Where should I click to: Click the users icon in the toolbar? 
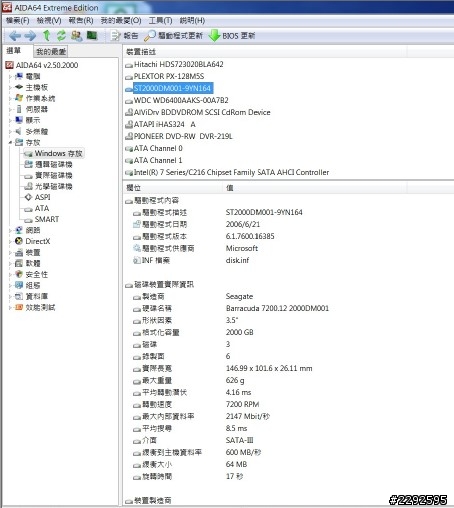[77, 35]
